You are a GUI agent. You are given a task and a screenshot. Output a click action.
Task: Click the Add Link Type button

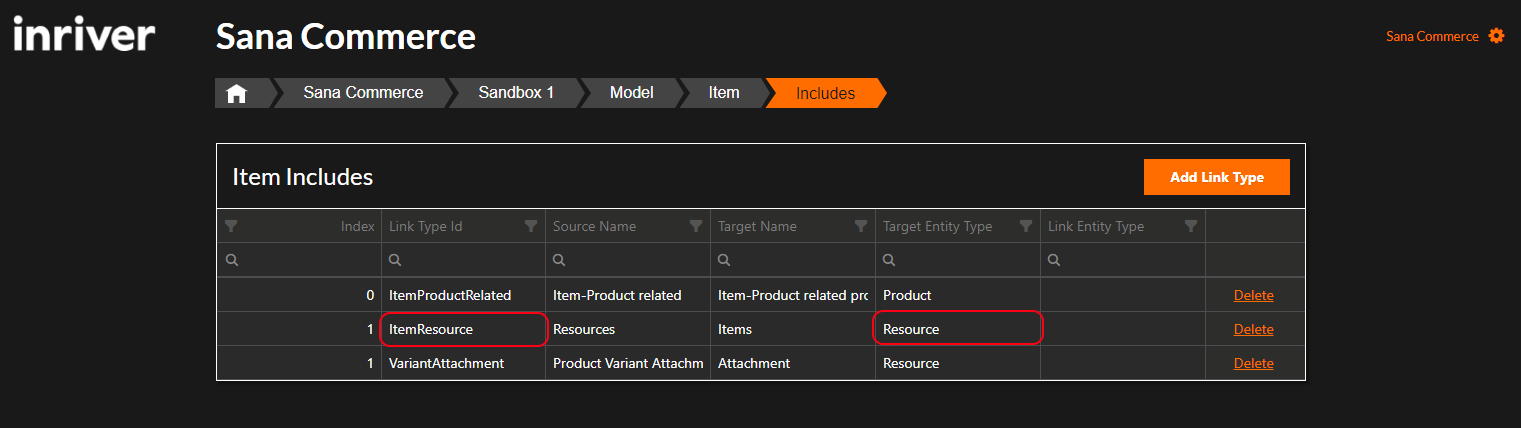coord(1217,177)
